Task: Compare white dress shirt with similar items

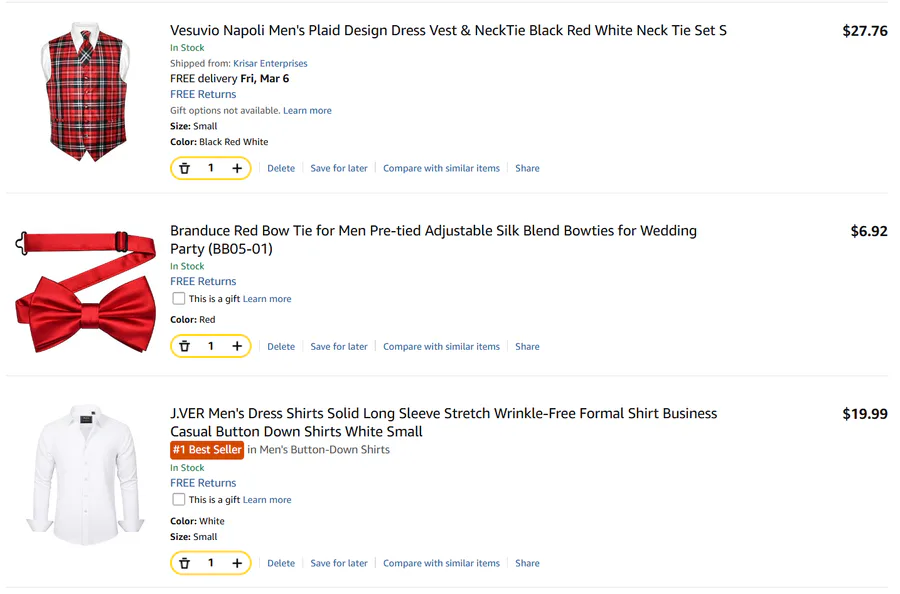Action: [x=441, y=564]
